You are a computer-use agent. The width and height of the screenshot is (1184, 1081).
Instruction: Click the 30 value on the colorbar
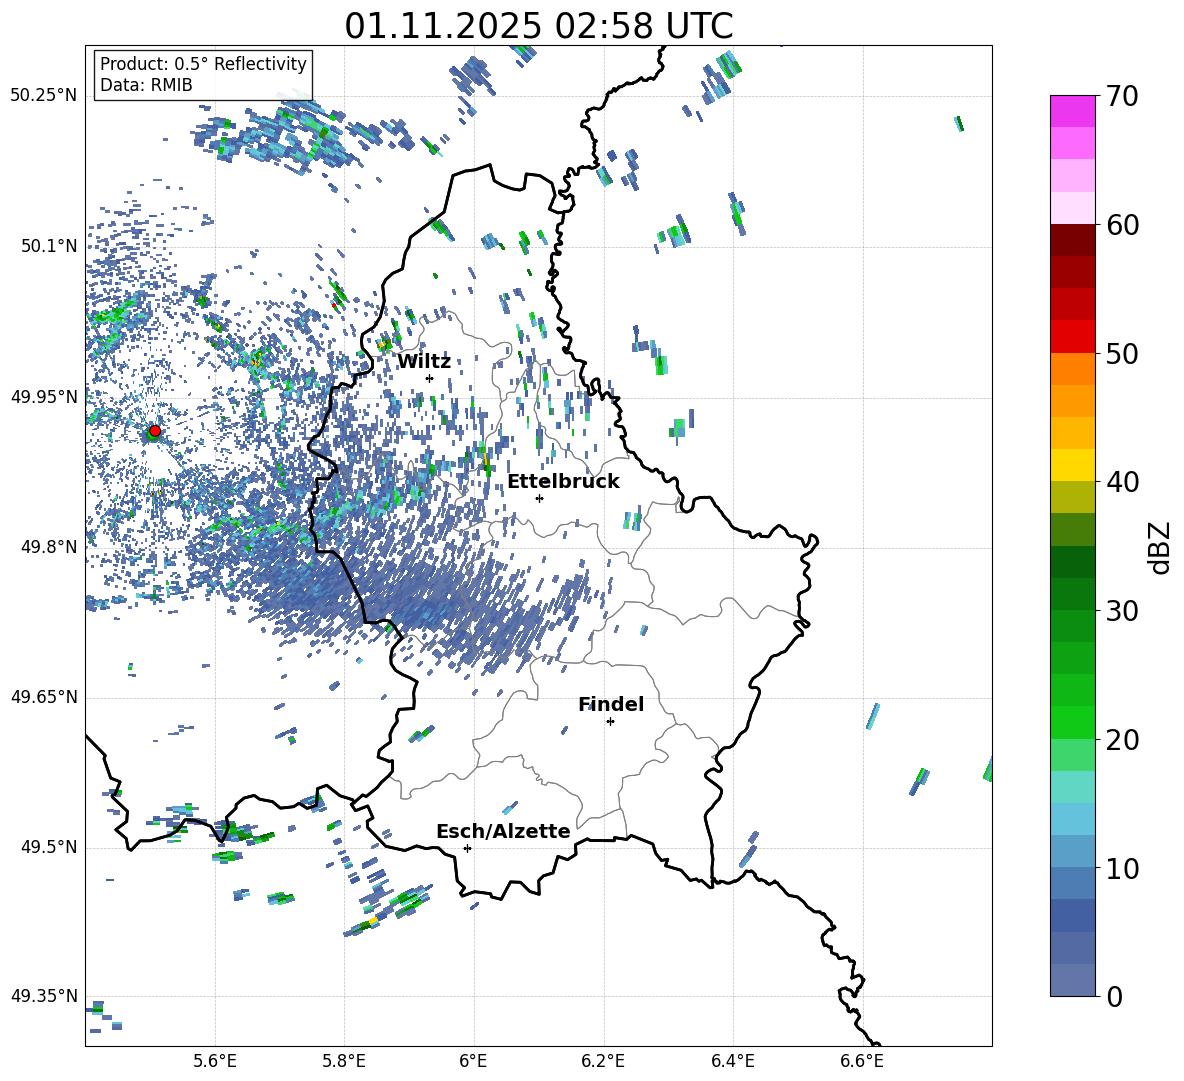1122,611
